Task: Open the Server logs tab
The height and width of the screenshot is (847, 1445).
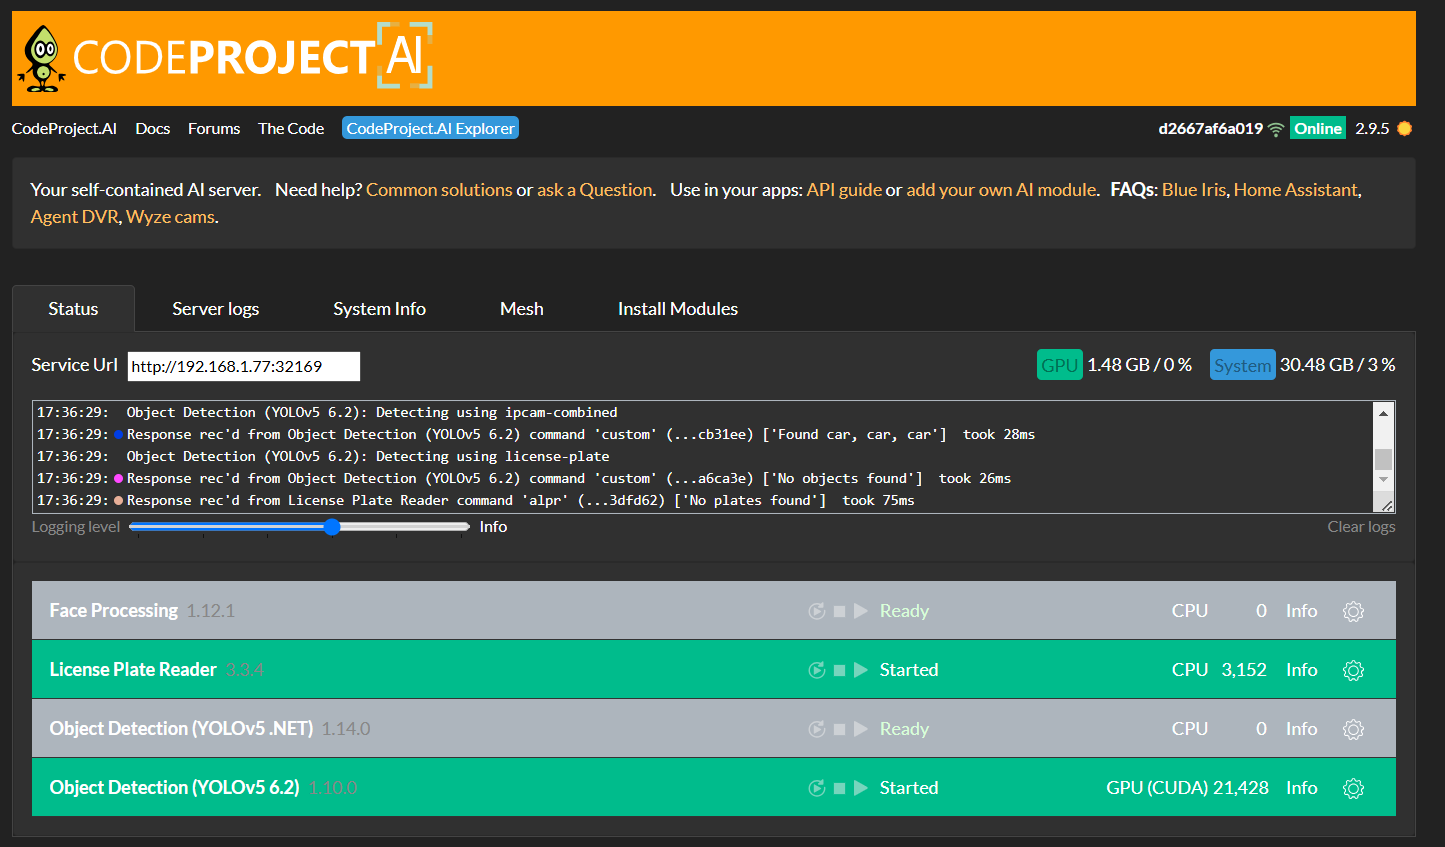Action: coord(215,309)
